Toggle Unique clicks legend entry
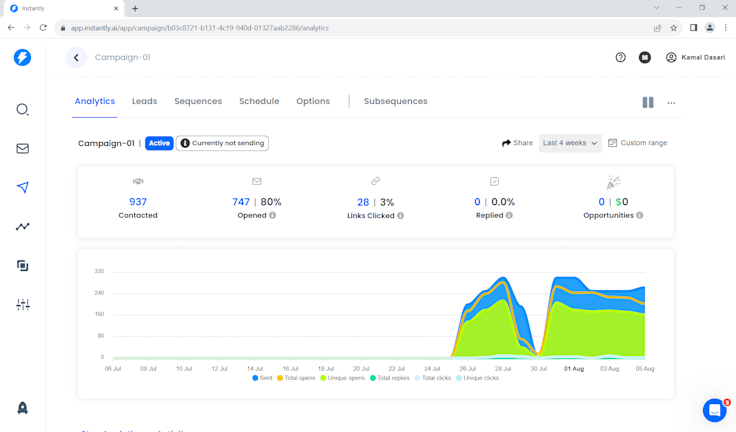Viewport: 736px width, 432px height. [477, 378]
